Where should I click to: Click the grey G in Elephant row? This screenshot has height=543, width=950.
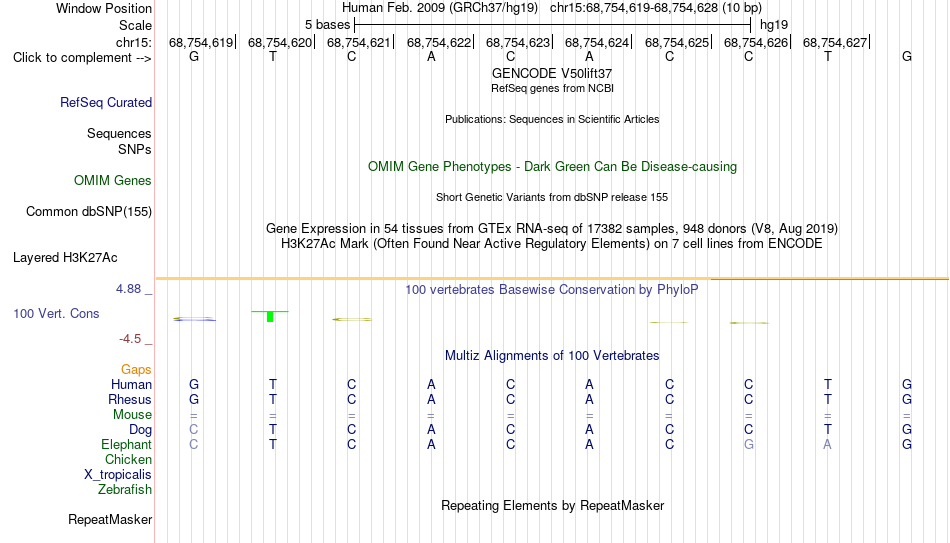click(x=749, y=444)
